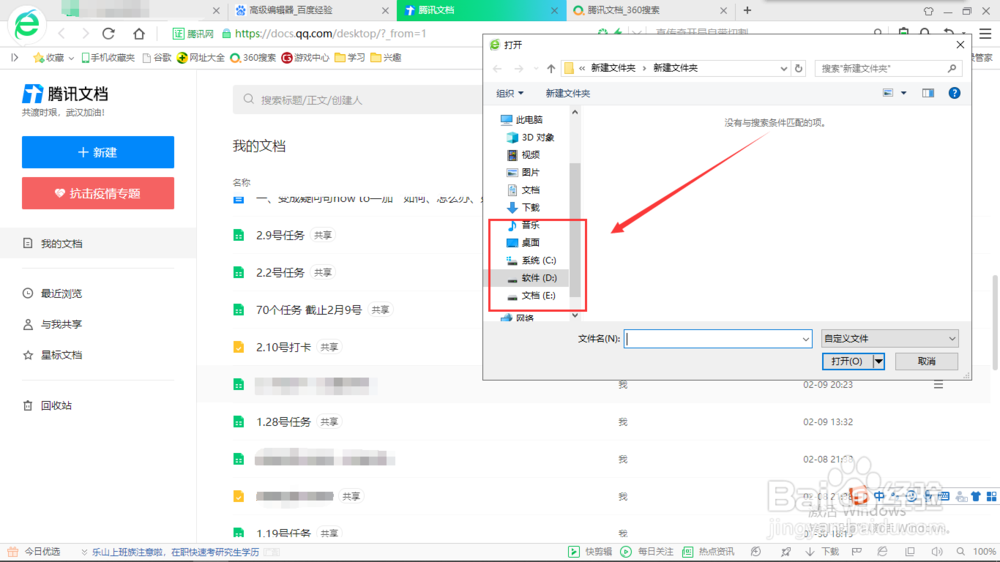Image resolution: width=1000 pixels, height=562 pixels.
Task: Open the 收藏 bookmarks star
Action: click(x=49, y=57)
